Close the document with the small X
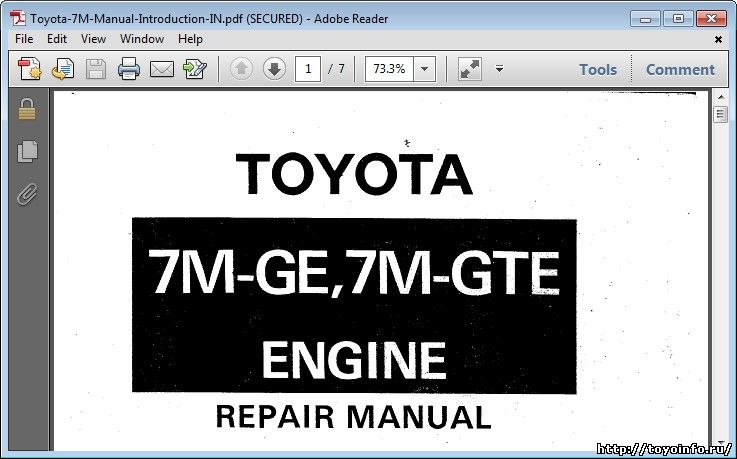The width and height of the screenshot is (737, 459). tap(718, 39)
